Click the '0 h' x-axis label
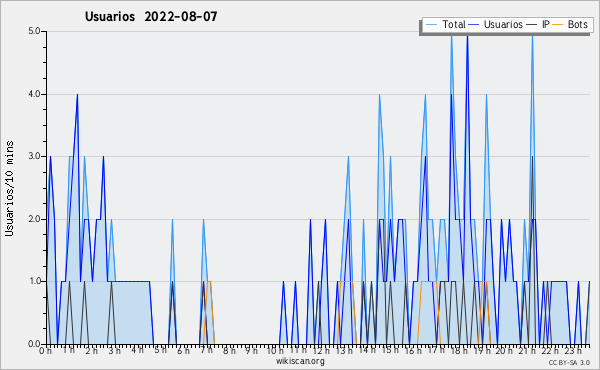Image resolution: width=600 pixels, height=370 pixels. [x=45, y=351]
